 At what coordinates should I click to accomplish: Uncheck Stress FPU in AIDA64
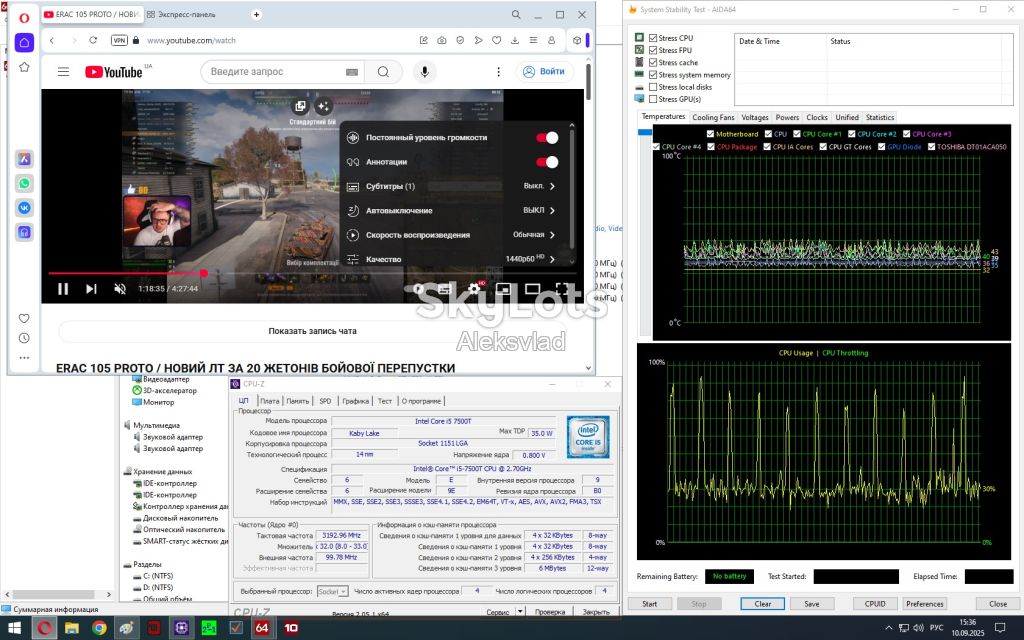coord(653,50)
